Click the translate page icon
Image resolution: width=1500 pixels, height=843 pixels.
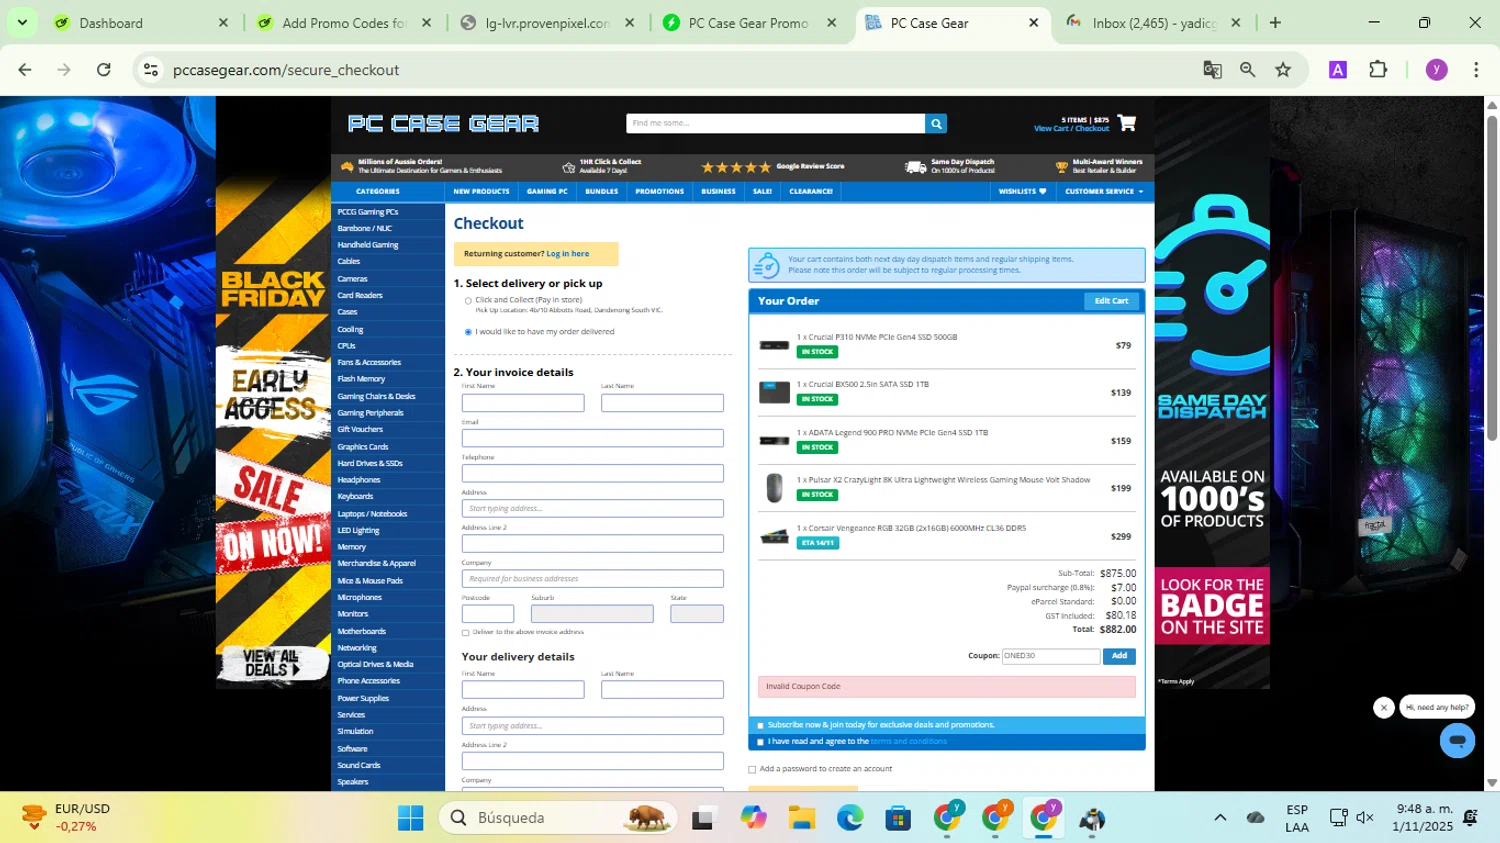coord(1212,69)
